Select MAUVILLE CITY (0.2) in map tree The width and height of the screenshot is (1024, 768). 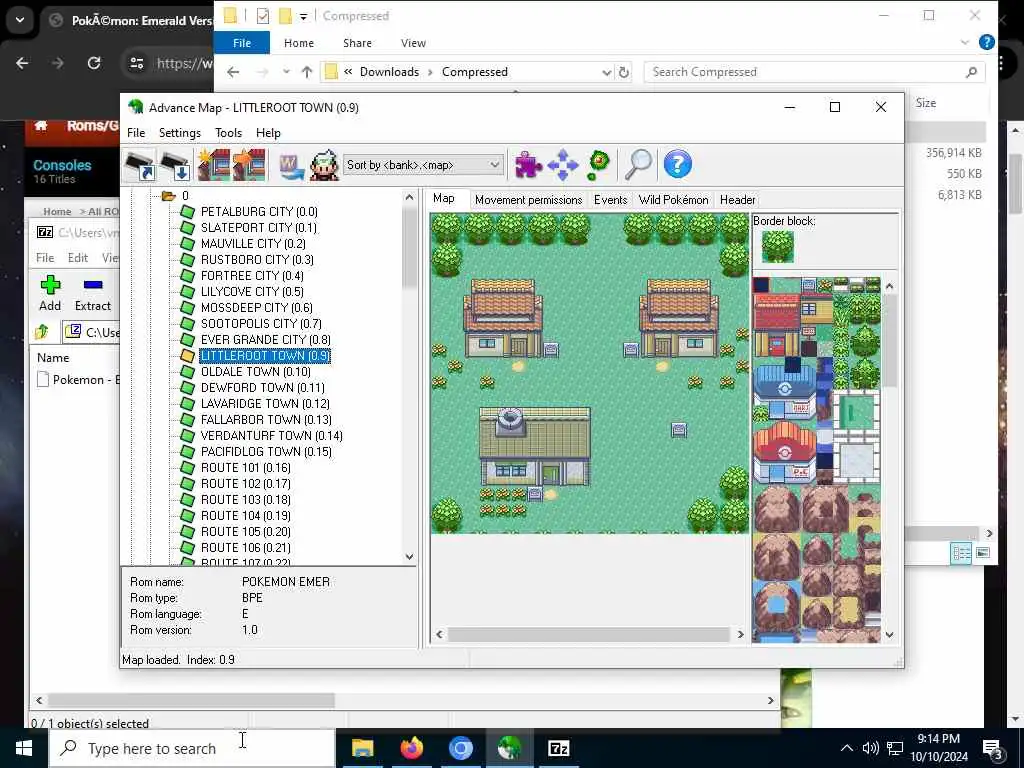pos(253,244)
